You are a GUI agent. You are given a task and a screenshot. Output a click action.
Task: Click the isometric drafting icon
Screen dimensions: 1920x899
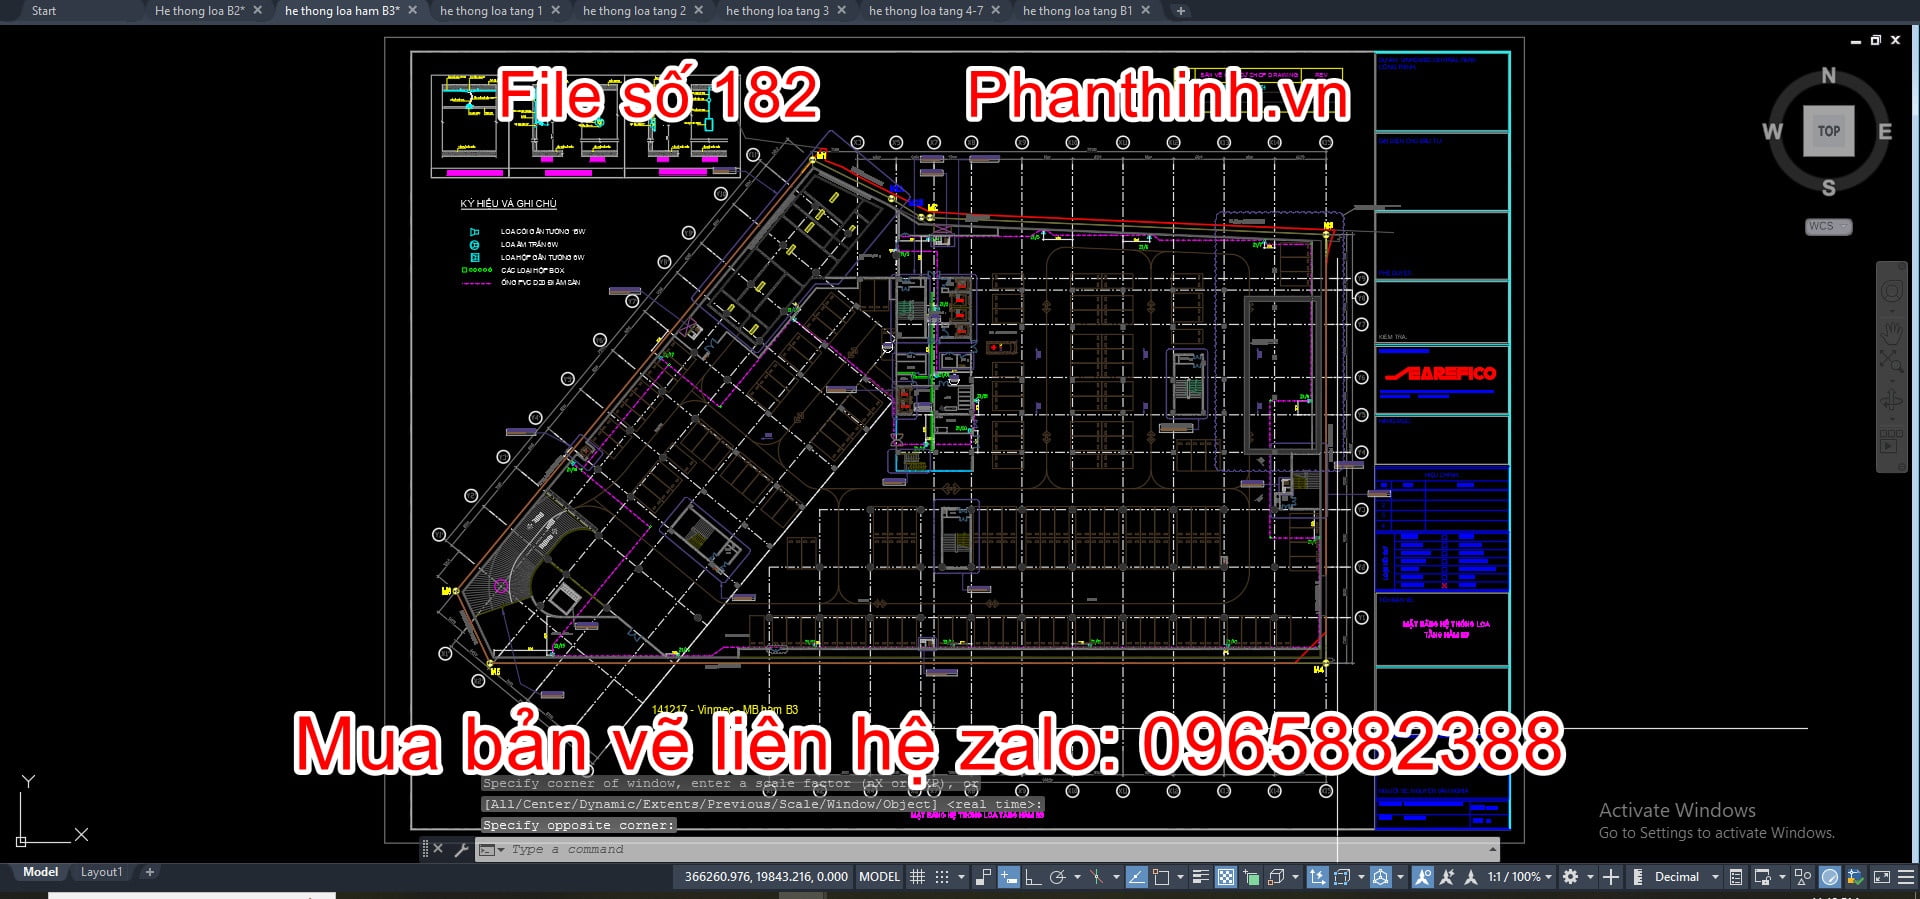[x=1097, y=877]
